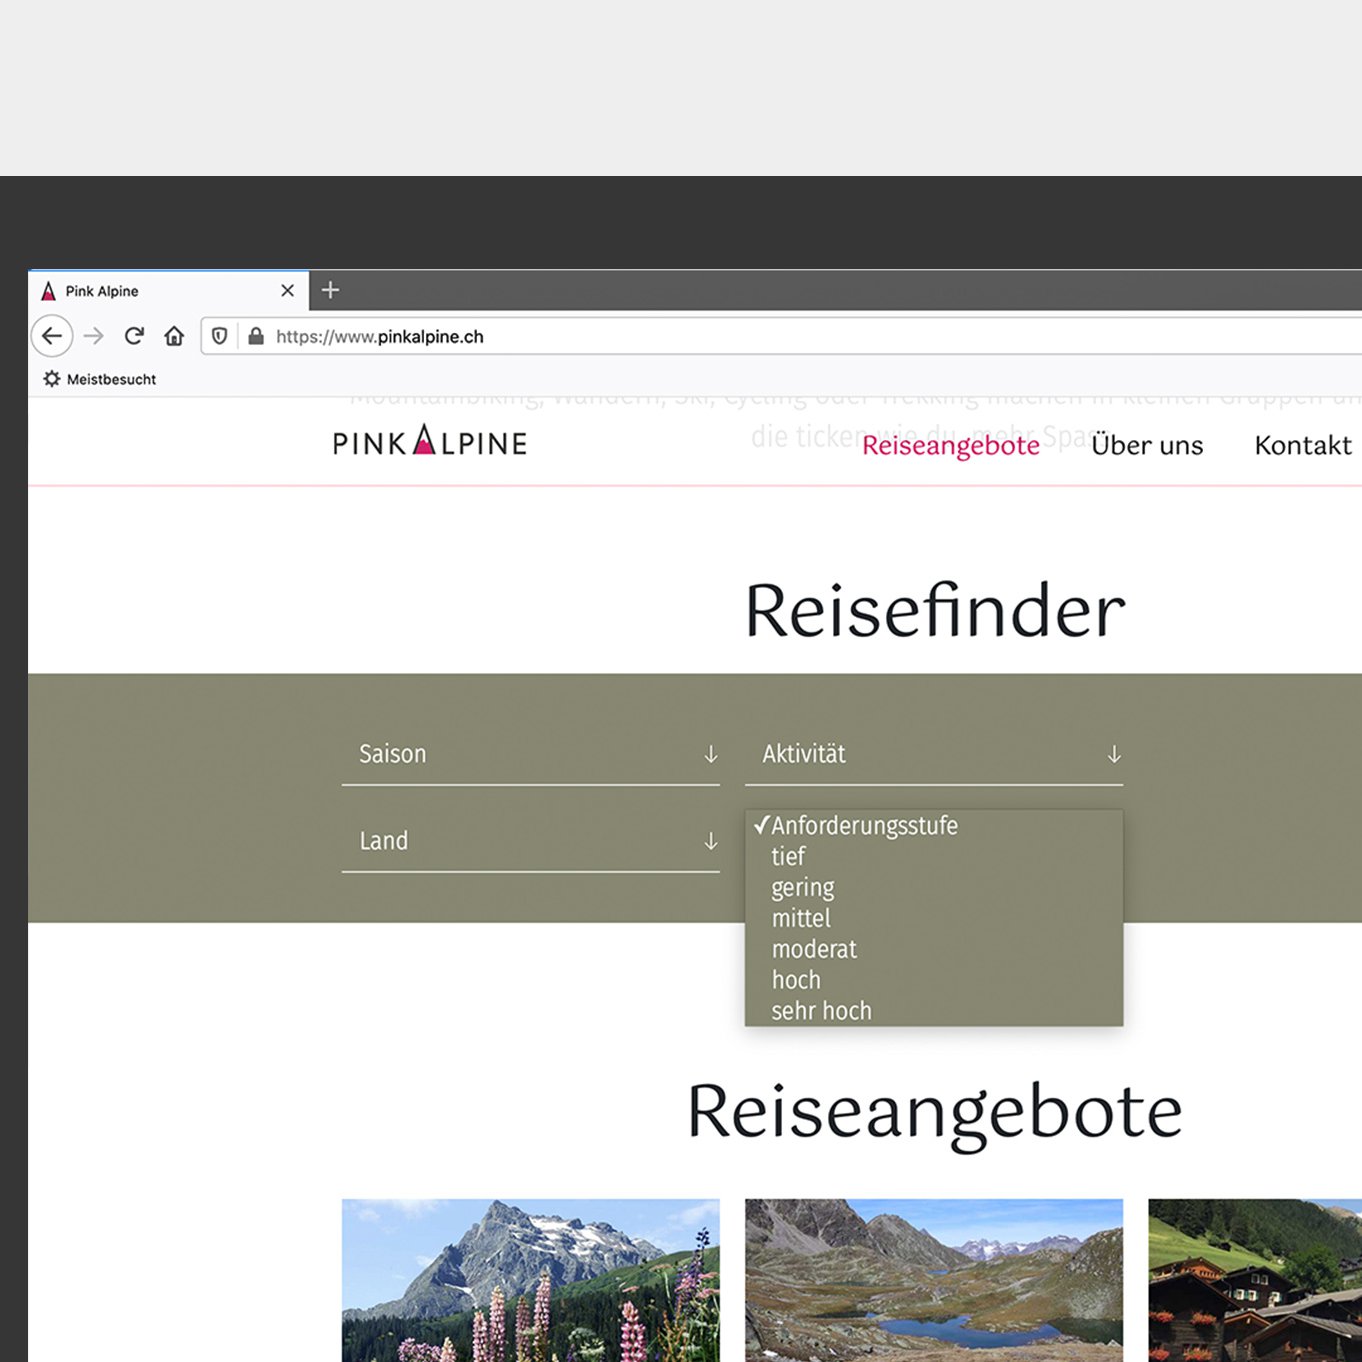Select 'sehr hoch' difficulty level
The width and height of the screenshot is (1362, 1362).
[x=821, y=1010]
